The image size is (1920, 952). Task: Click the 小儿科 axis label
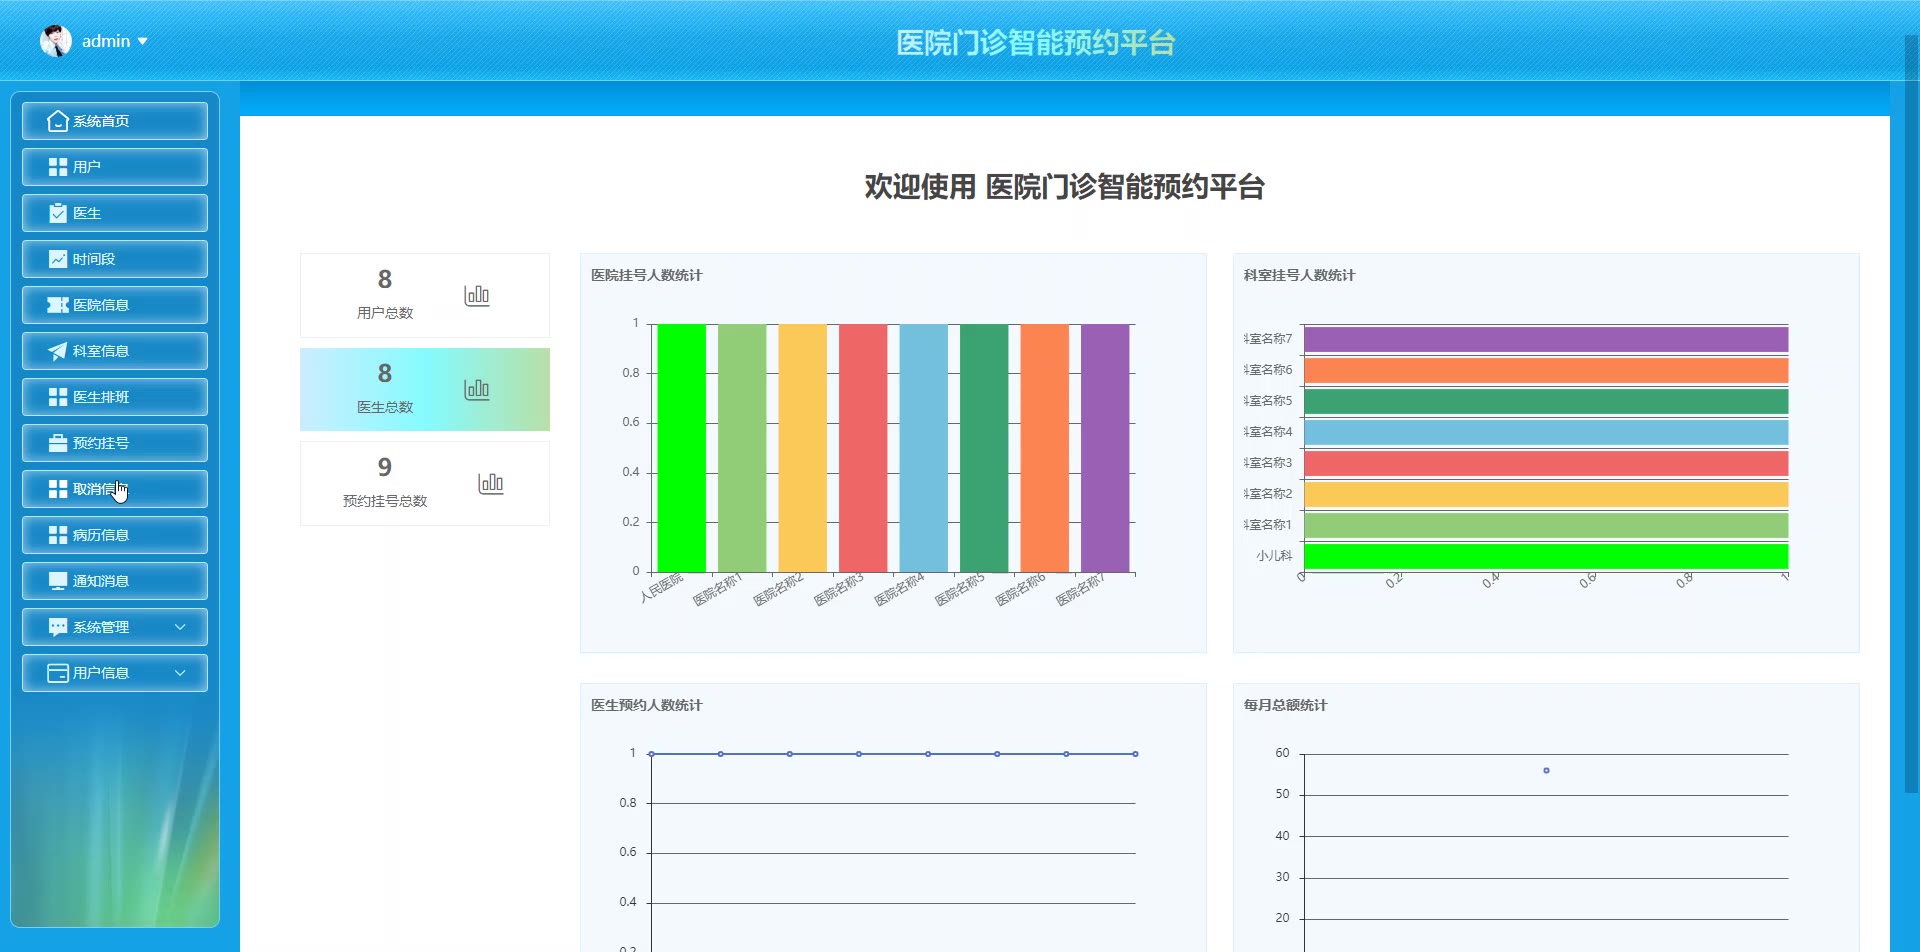1274,556
